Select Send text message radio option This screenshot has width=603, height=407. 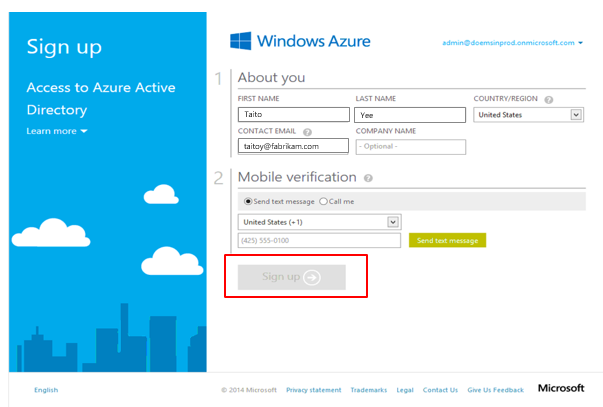coord(248,201)
